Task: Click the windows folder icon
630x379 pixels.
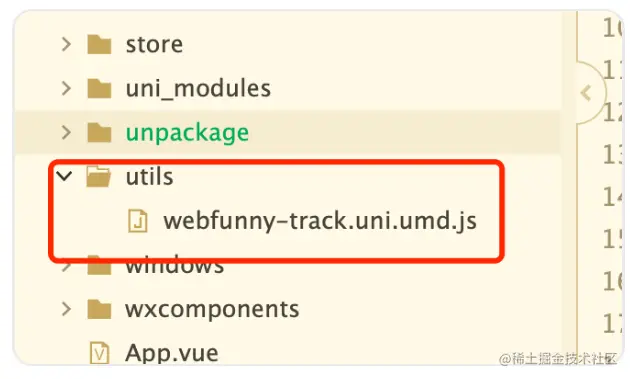Action: tap(99, 265)
